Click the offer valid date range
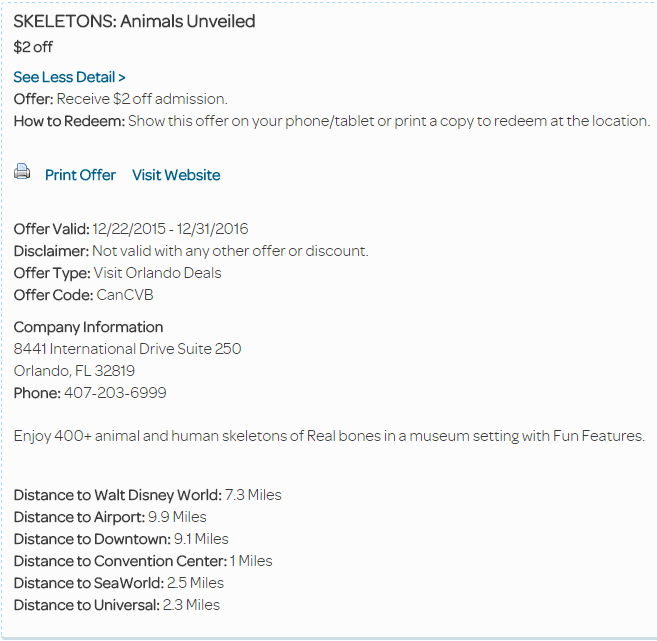 click(170, 229)
